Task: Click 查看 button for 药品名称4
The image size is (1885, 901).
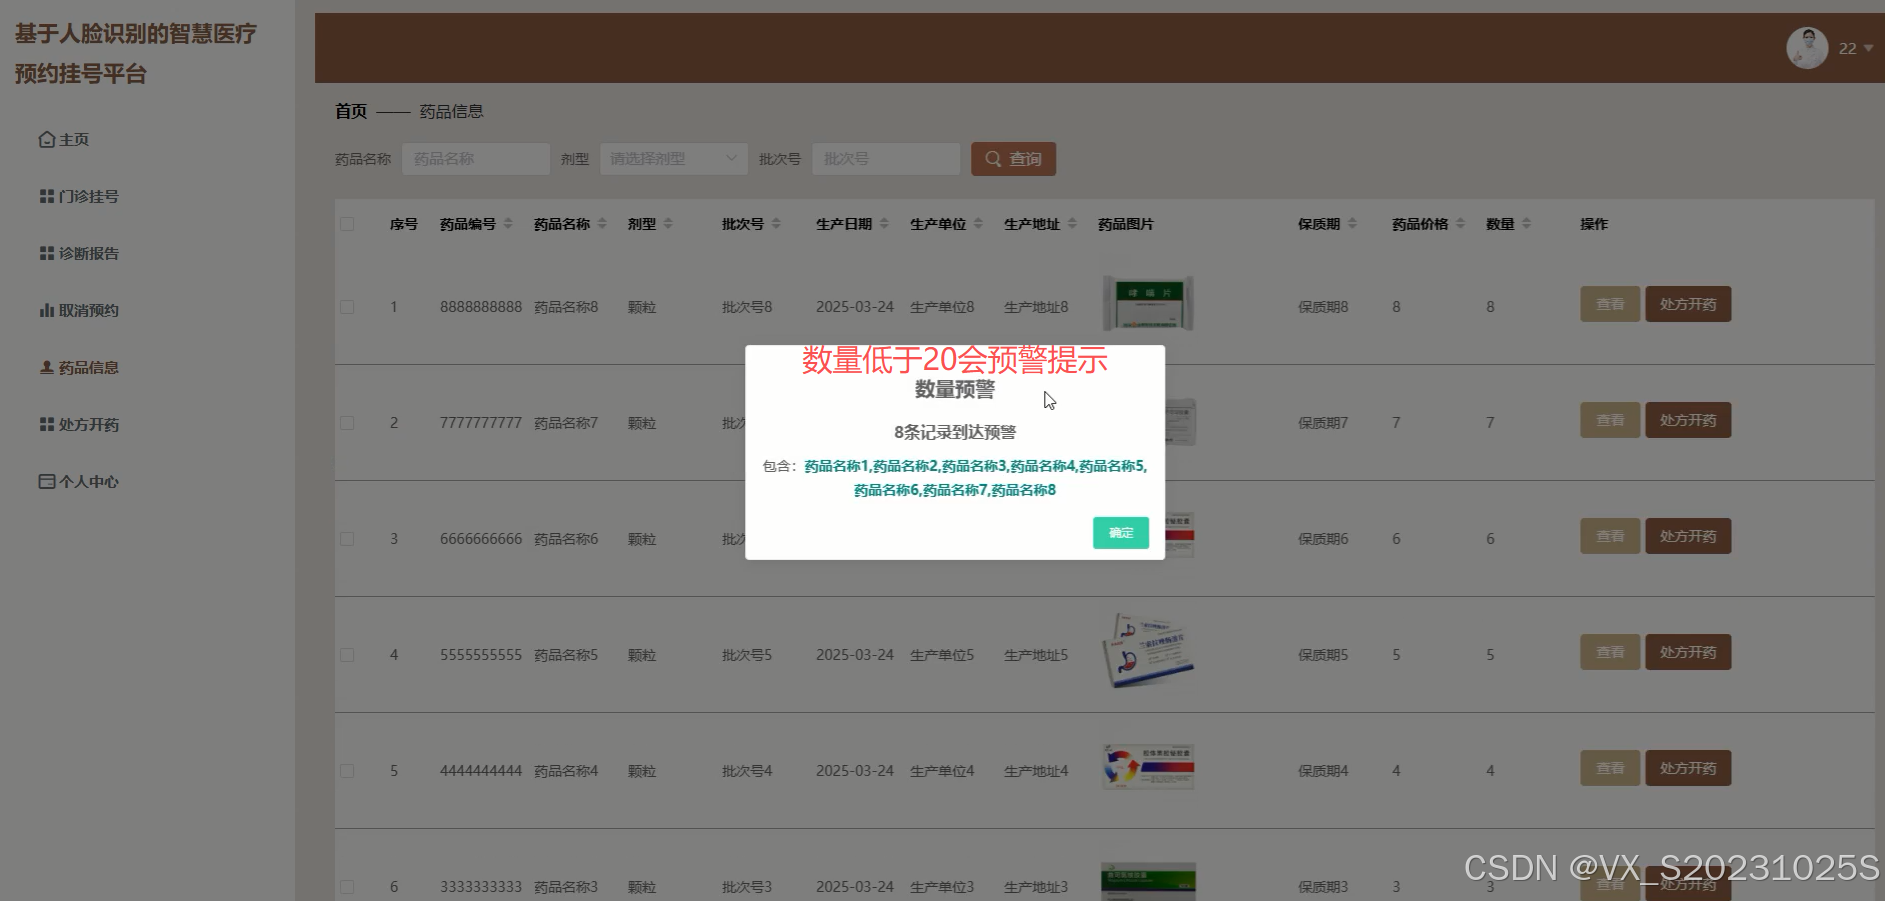Action: point(1610,768)
